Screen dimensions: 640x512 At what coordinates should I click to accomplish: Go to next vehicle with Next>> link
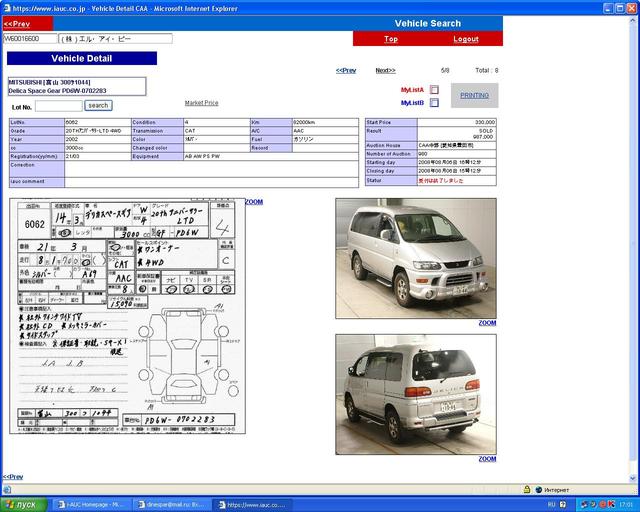click(x=385, y=70)
